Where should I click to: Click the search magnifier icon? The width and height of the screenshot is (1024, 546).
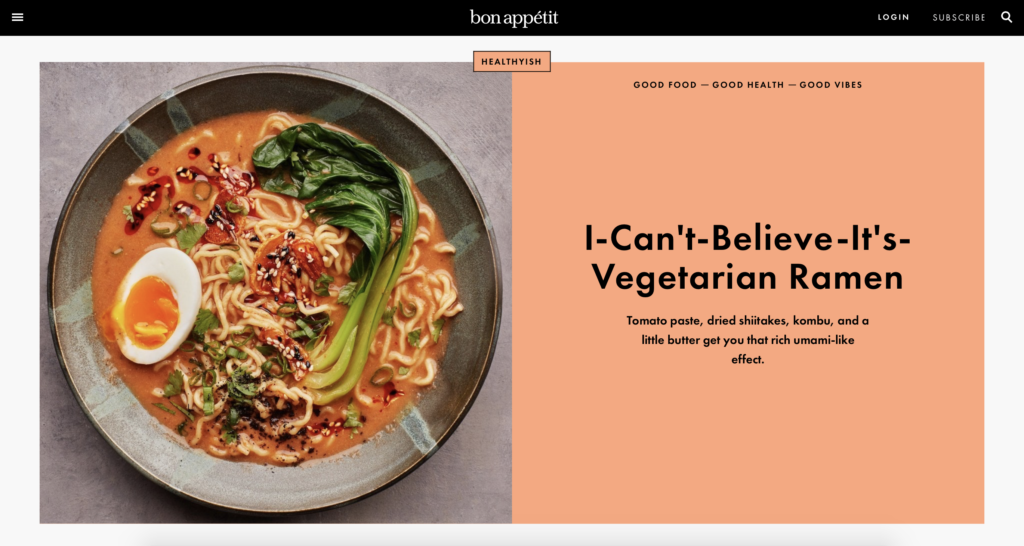click(x=1006, y=17)
